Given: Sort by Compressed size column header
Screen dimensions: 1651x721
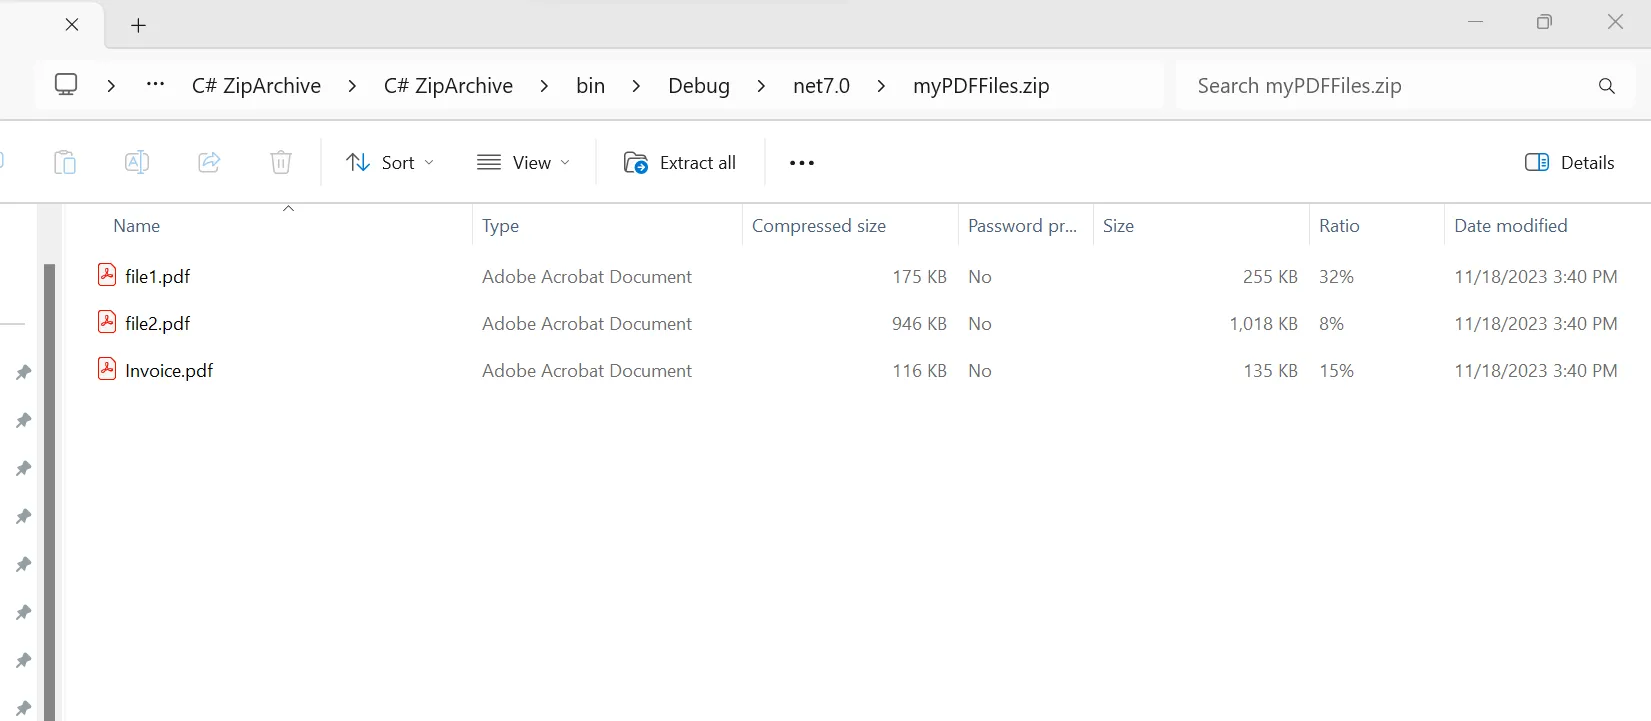Looking at the screenshot, I should point(818,226).
